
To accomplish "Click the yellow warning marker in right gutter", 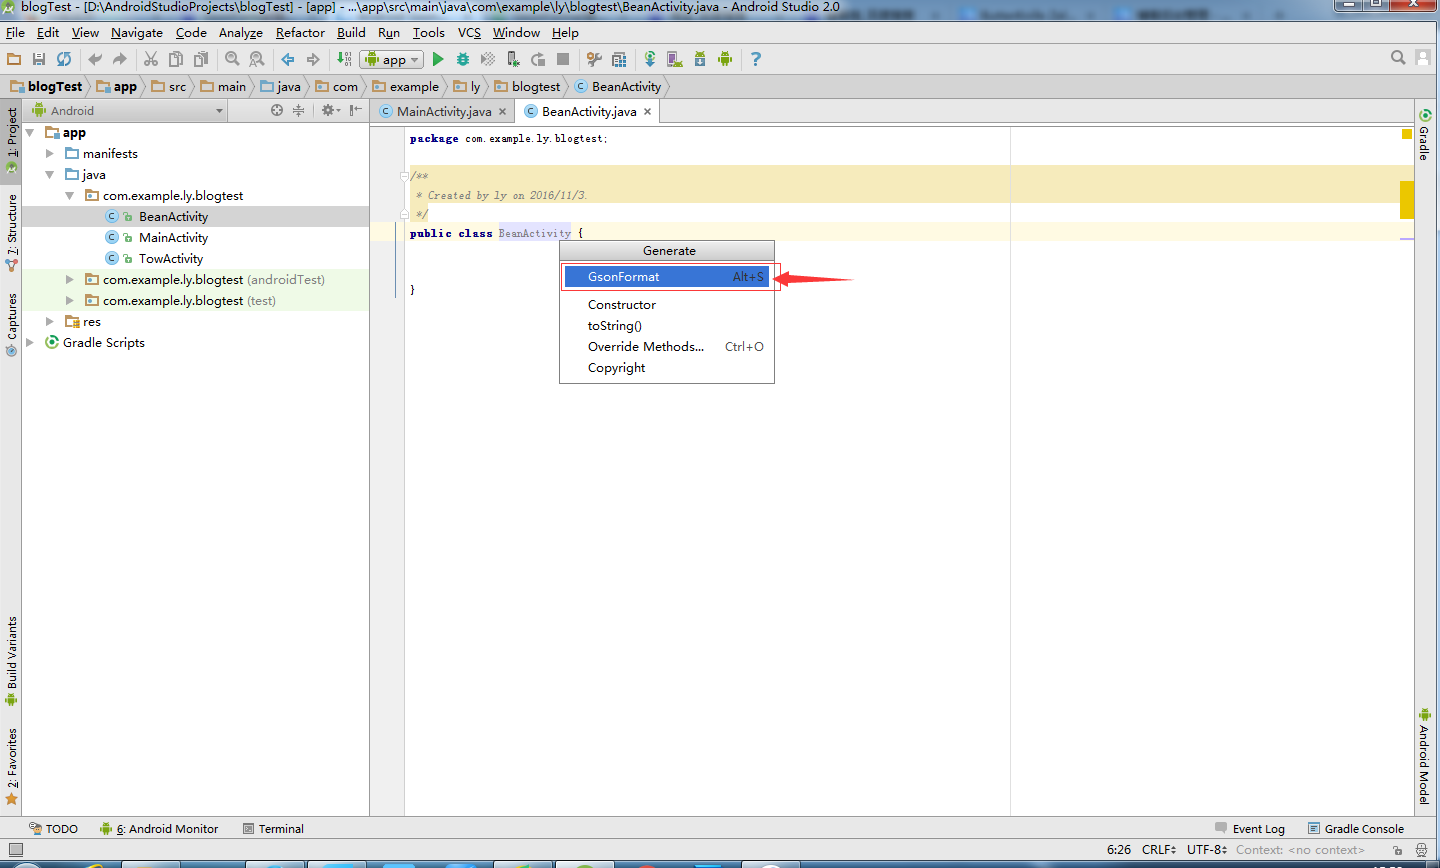I will point(1406,199).
